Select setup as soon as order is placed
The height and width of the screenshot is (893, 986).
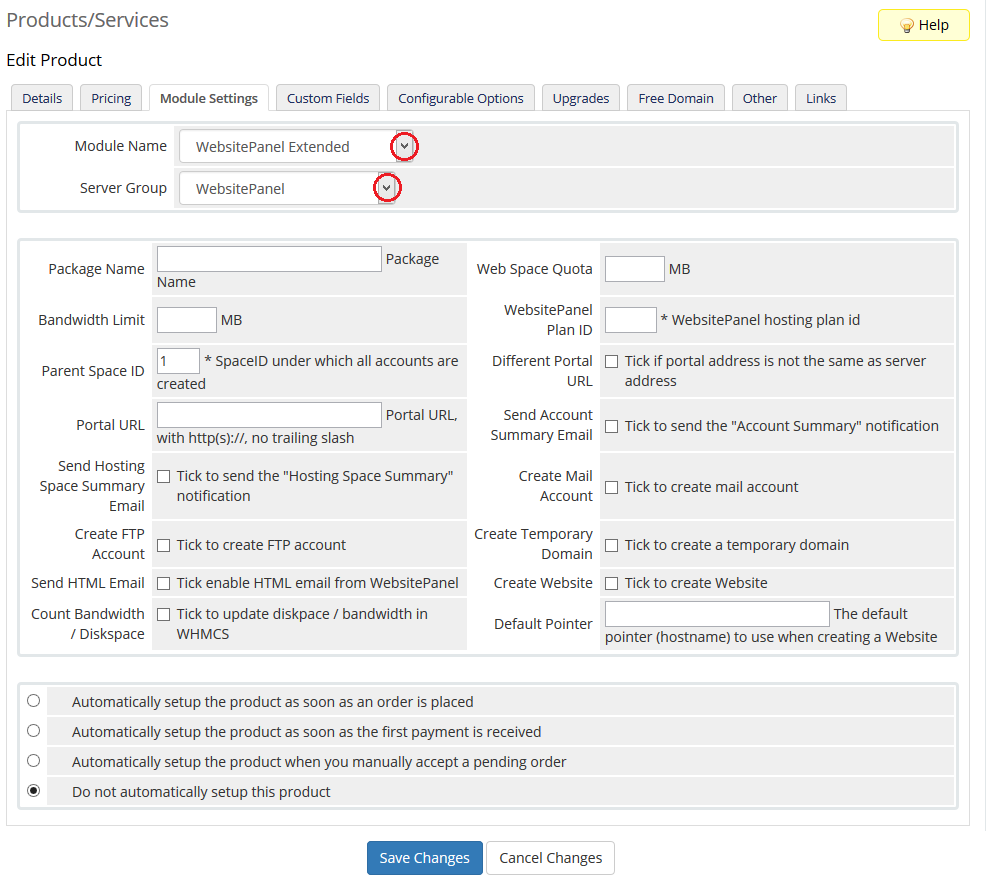click(34, 701)
